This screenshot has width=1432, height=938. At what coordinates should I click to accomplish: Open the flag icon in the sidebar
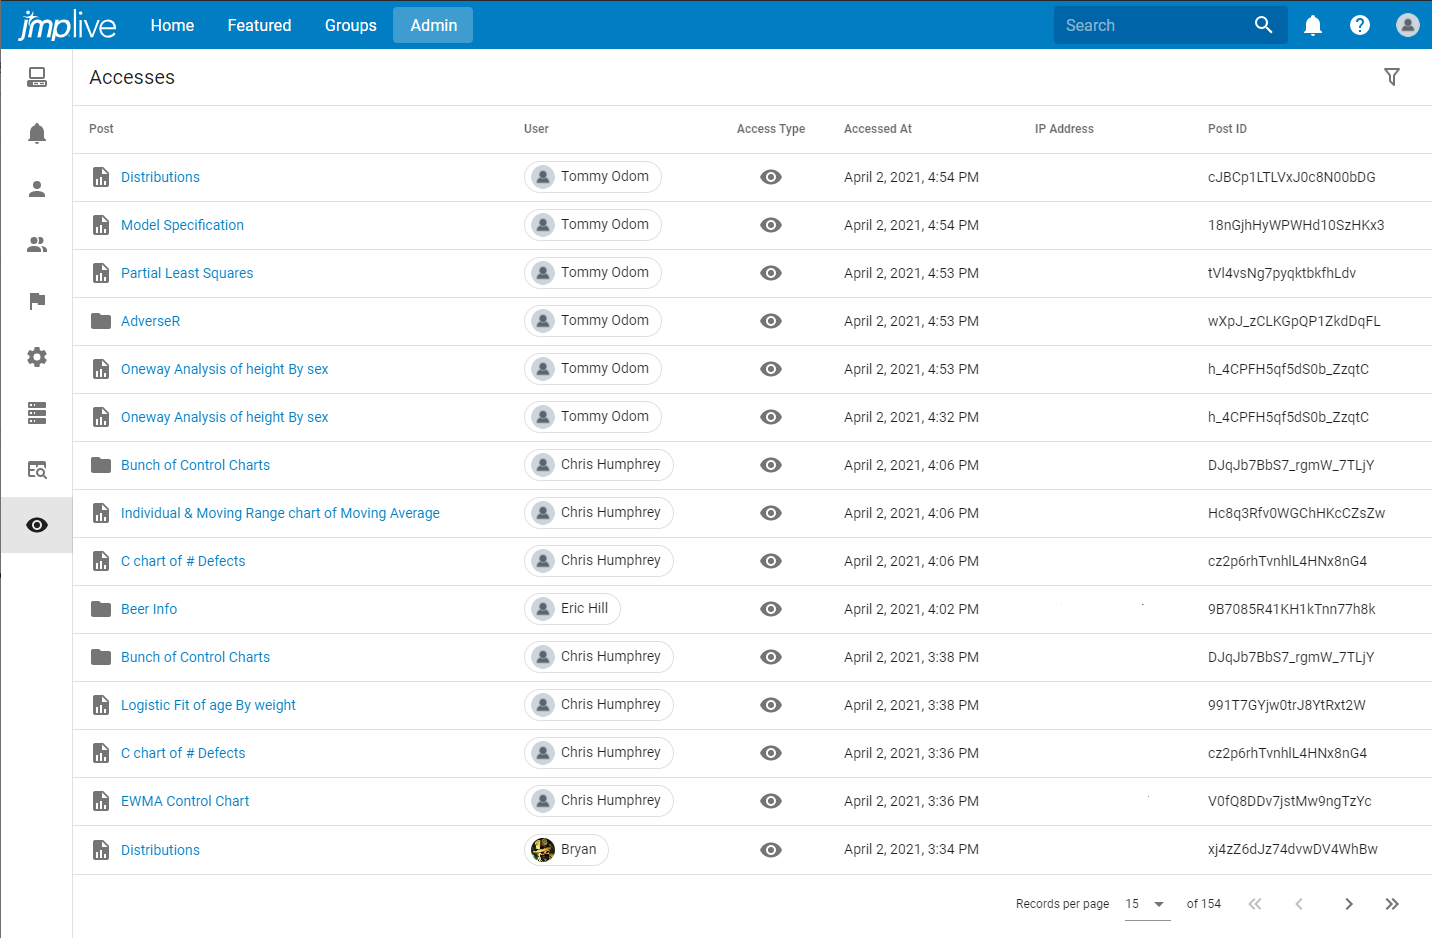(37, 301)
